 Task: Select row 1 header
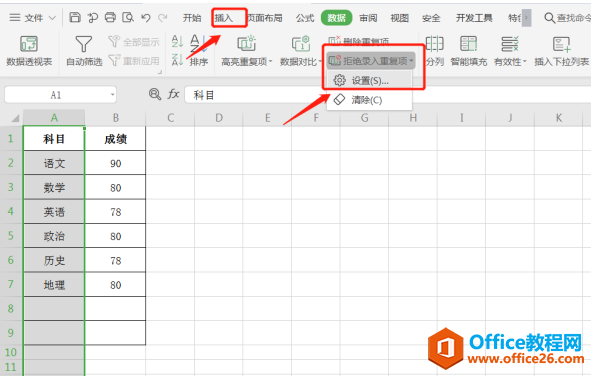click(11, 138)
